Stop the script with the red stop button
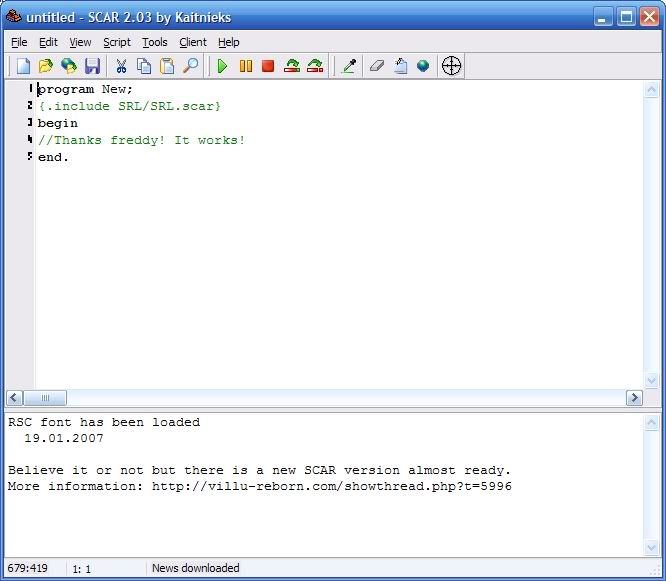The width and height of the screenshot is (666, 581). click(268, 66)
